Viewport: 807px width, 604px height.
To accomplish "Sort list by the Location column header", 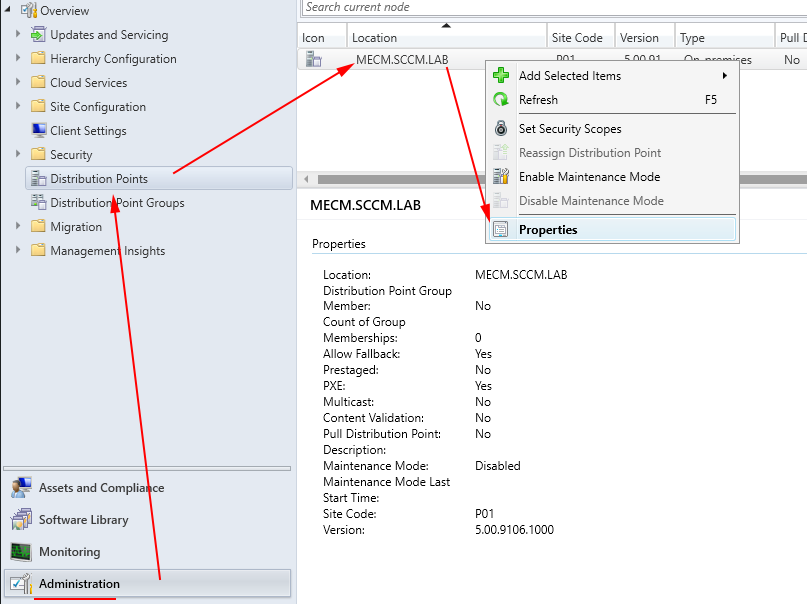I will pos(446,38).
